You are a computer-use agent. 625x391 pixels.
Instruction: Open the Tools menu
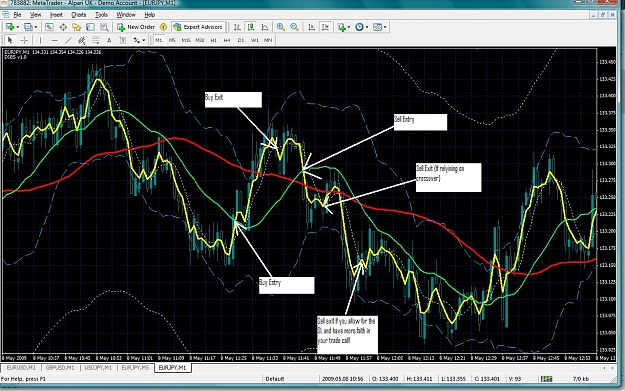point(101,15)
